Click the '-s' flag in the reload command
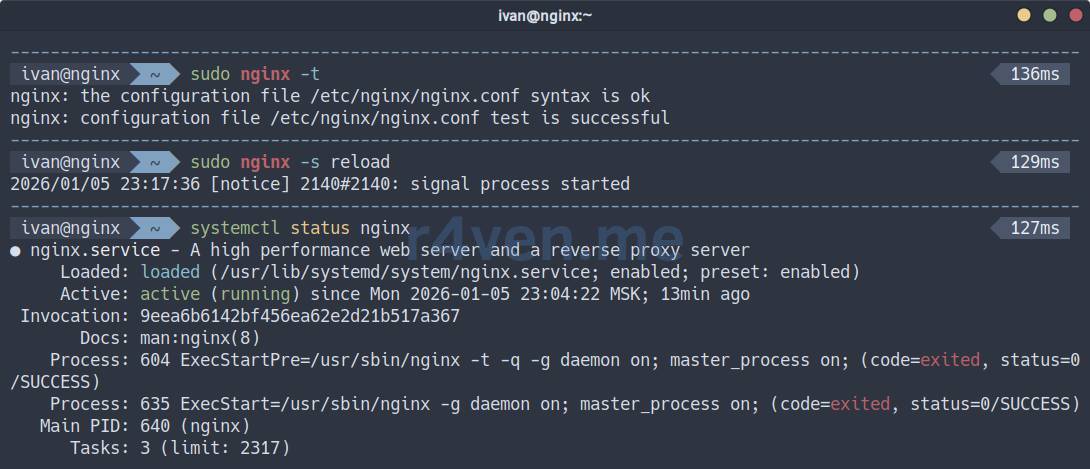The image size is (1090, 469). (310, 162)
